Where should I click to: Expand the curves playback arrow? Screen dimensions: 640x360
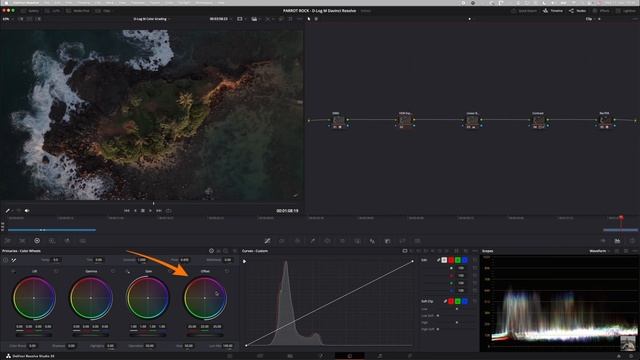[244, 261]
